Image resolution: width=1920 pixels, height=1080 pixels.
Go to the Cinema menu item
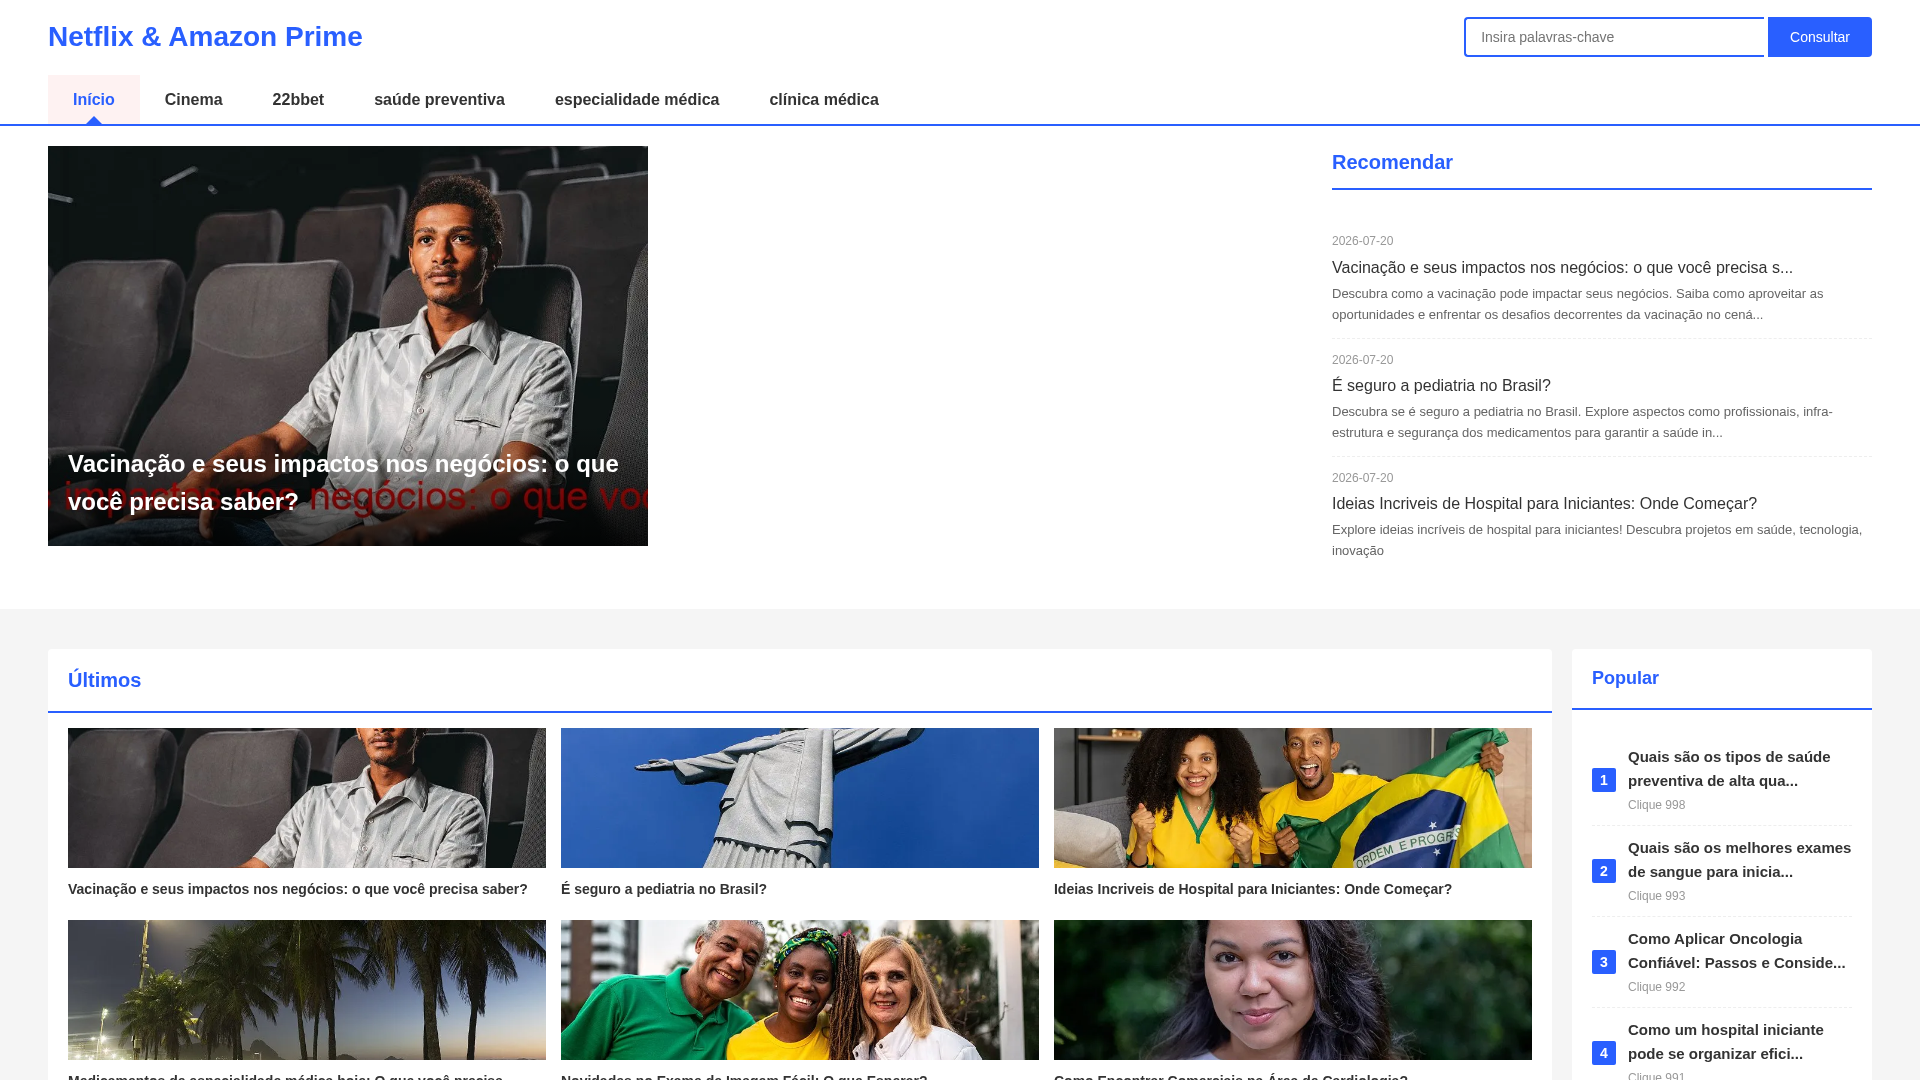click(x=194, y=100)
